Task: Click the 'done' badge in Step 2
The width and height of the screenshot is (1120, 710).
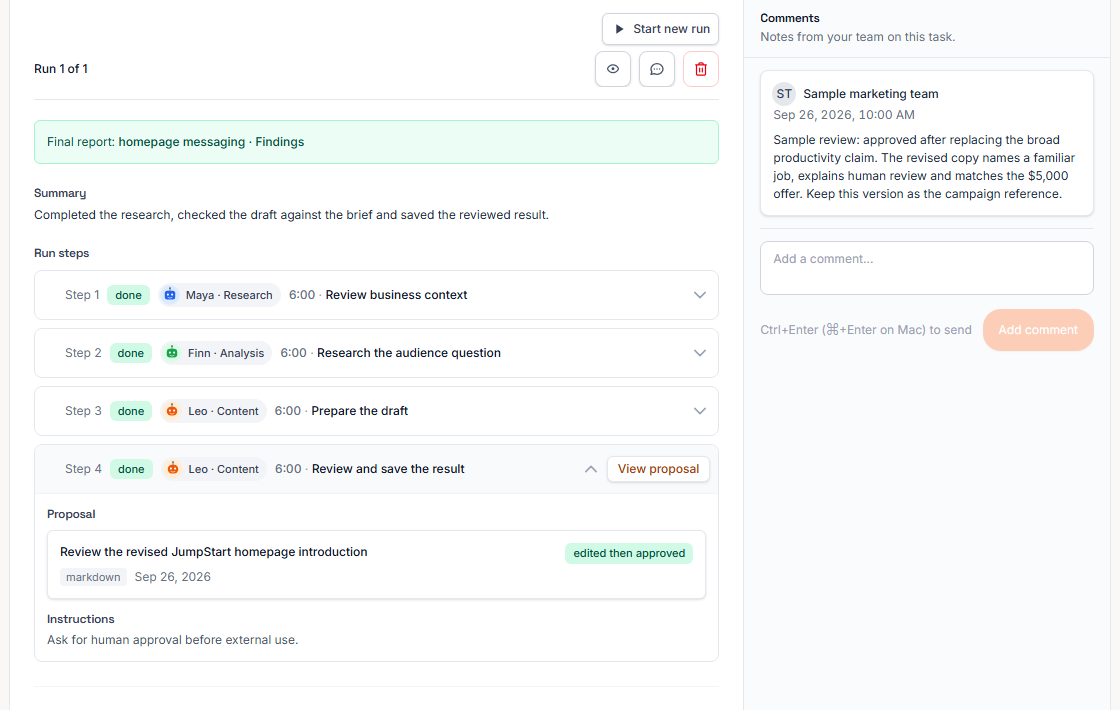Action: 131,353
